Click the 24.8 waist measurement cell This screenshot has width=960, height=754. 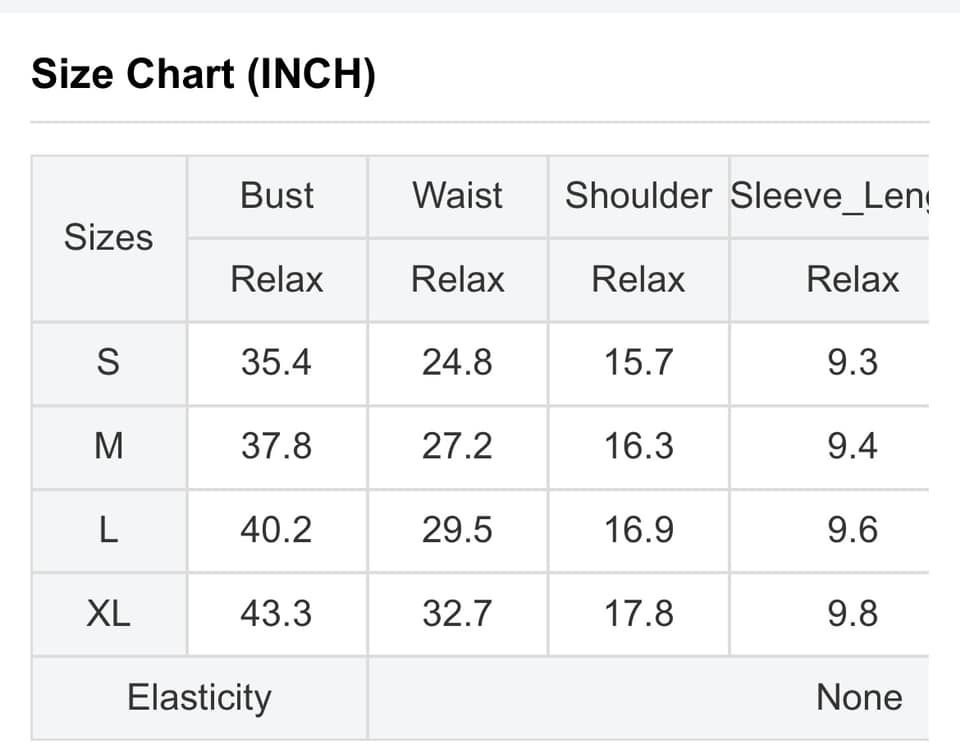[457, 363]
